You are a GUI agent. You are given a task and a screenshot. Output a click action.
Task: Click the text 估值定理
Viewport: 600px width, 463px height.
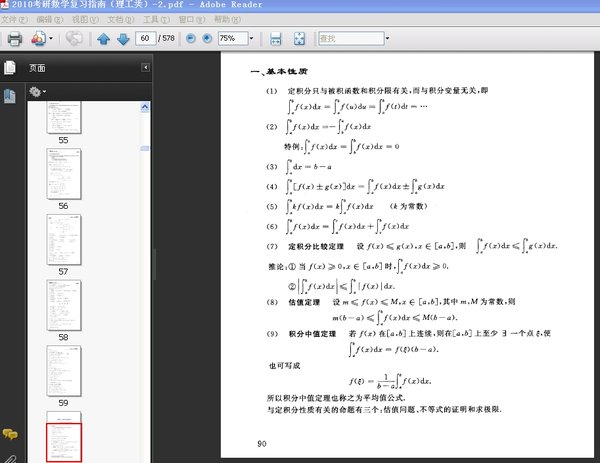[x=304, y=302]
